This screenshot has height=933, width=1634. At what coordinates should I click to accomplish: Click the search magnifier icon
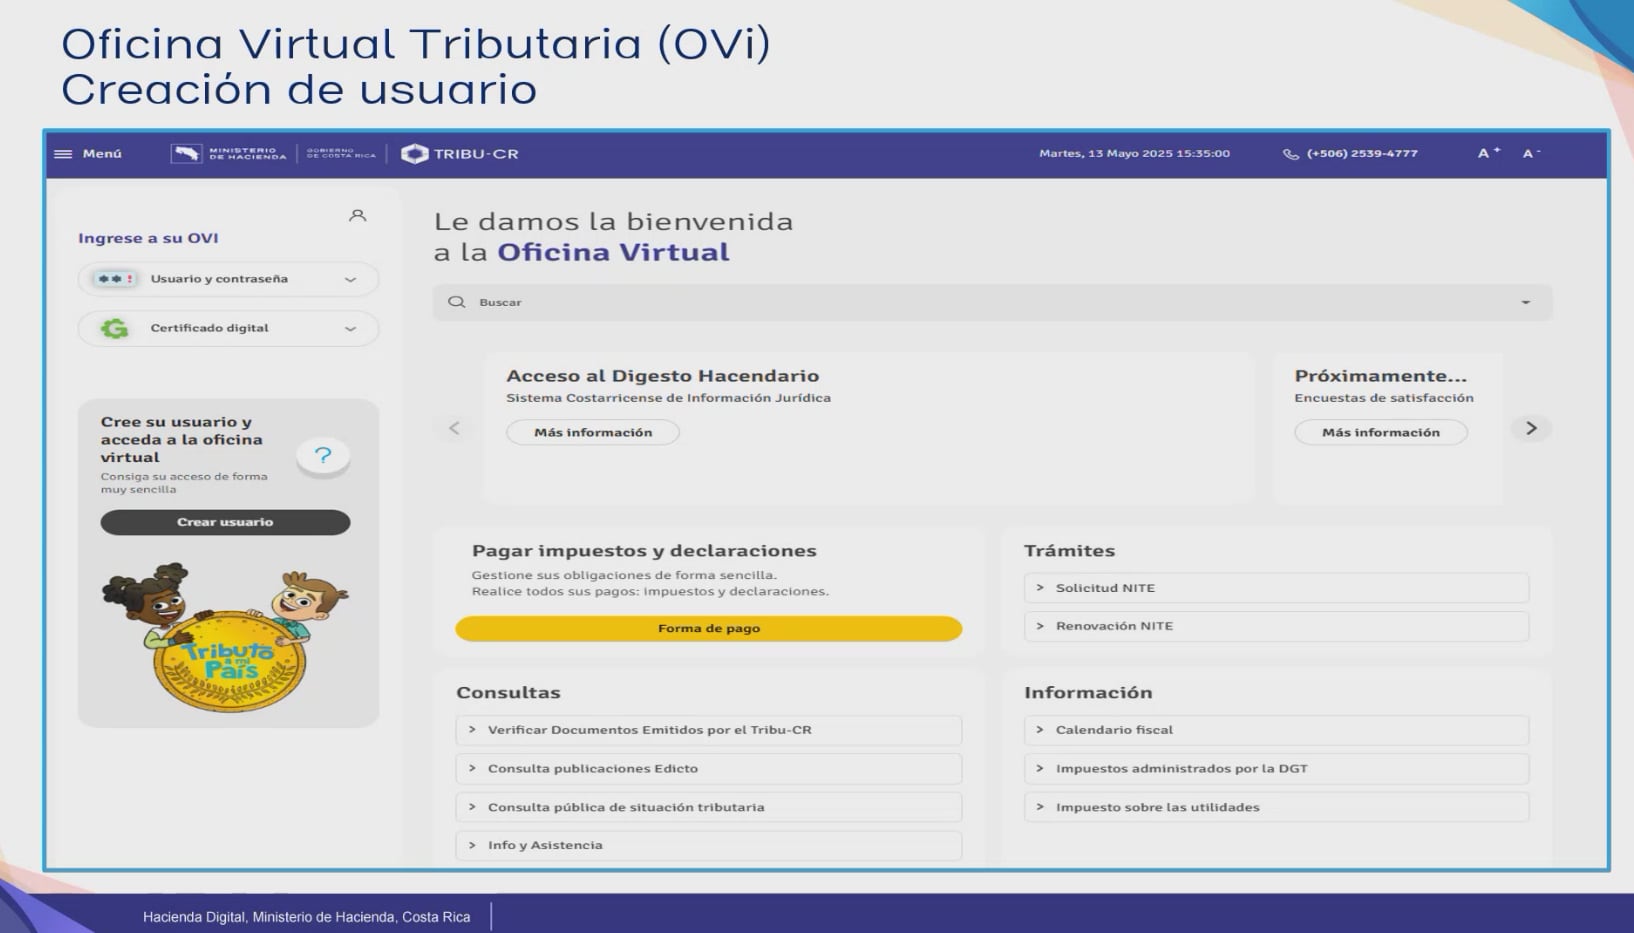[x=457, y=302]
